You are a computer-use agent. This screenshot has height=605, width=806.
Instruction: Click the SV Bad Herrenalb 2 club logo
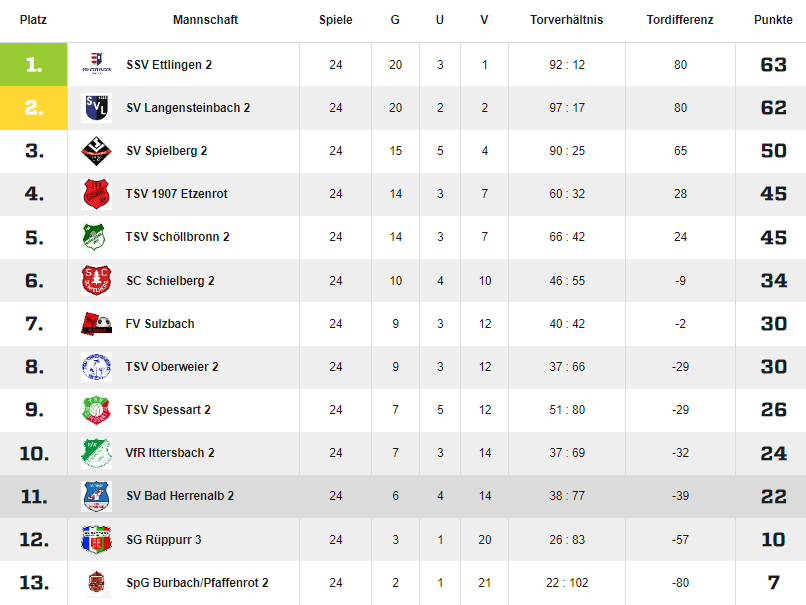point(96,496)
